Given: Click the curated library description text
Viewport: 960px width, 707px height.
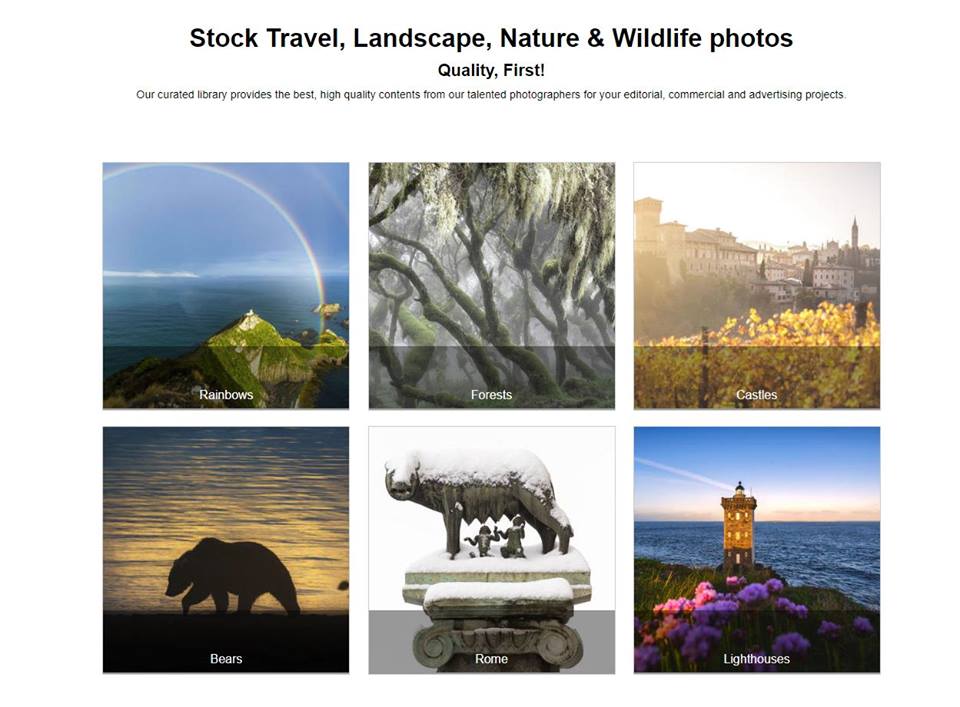Looking at the screenshot, I should tap(491, 95).
